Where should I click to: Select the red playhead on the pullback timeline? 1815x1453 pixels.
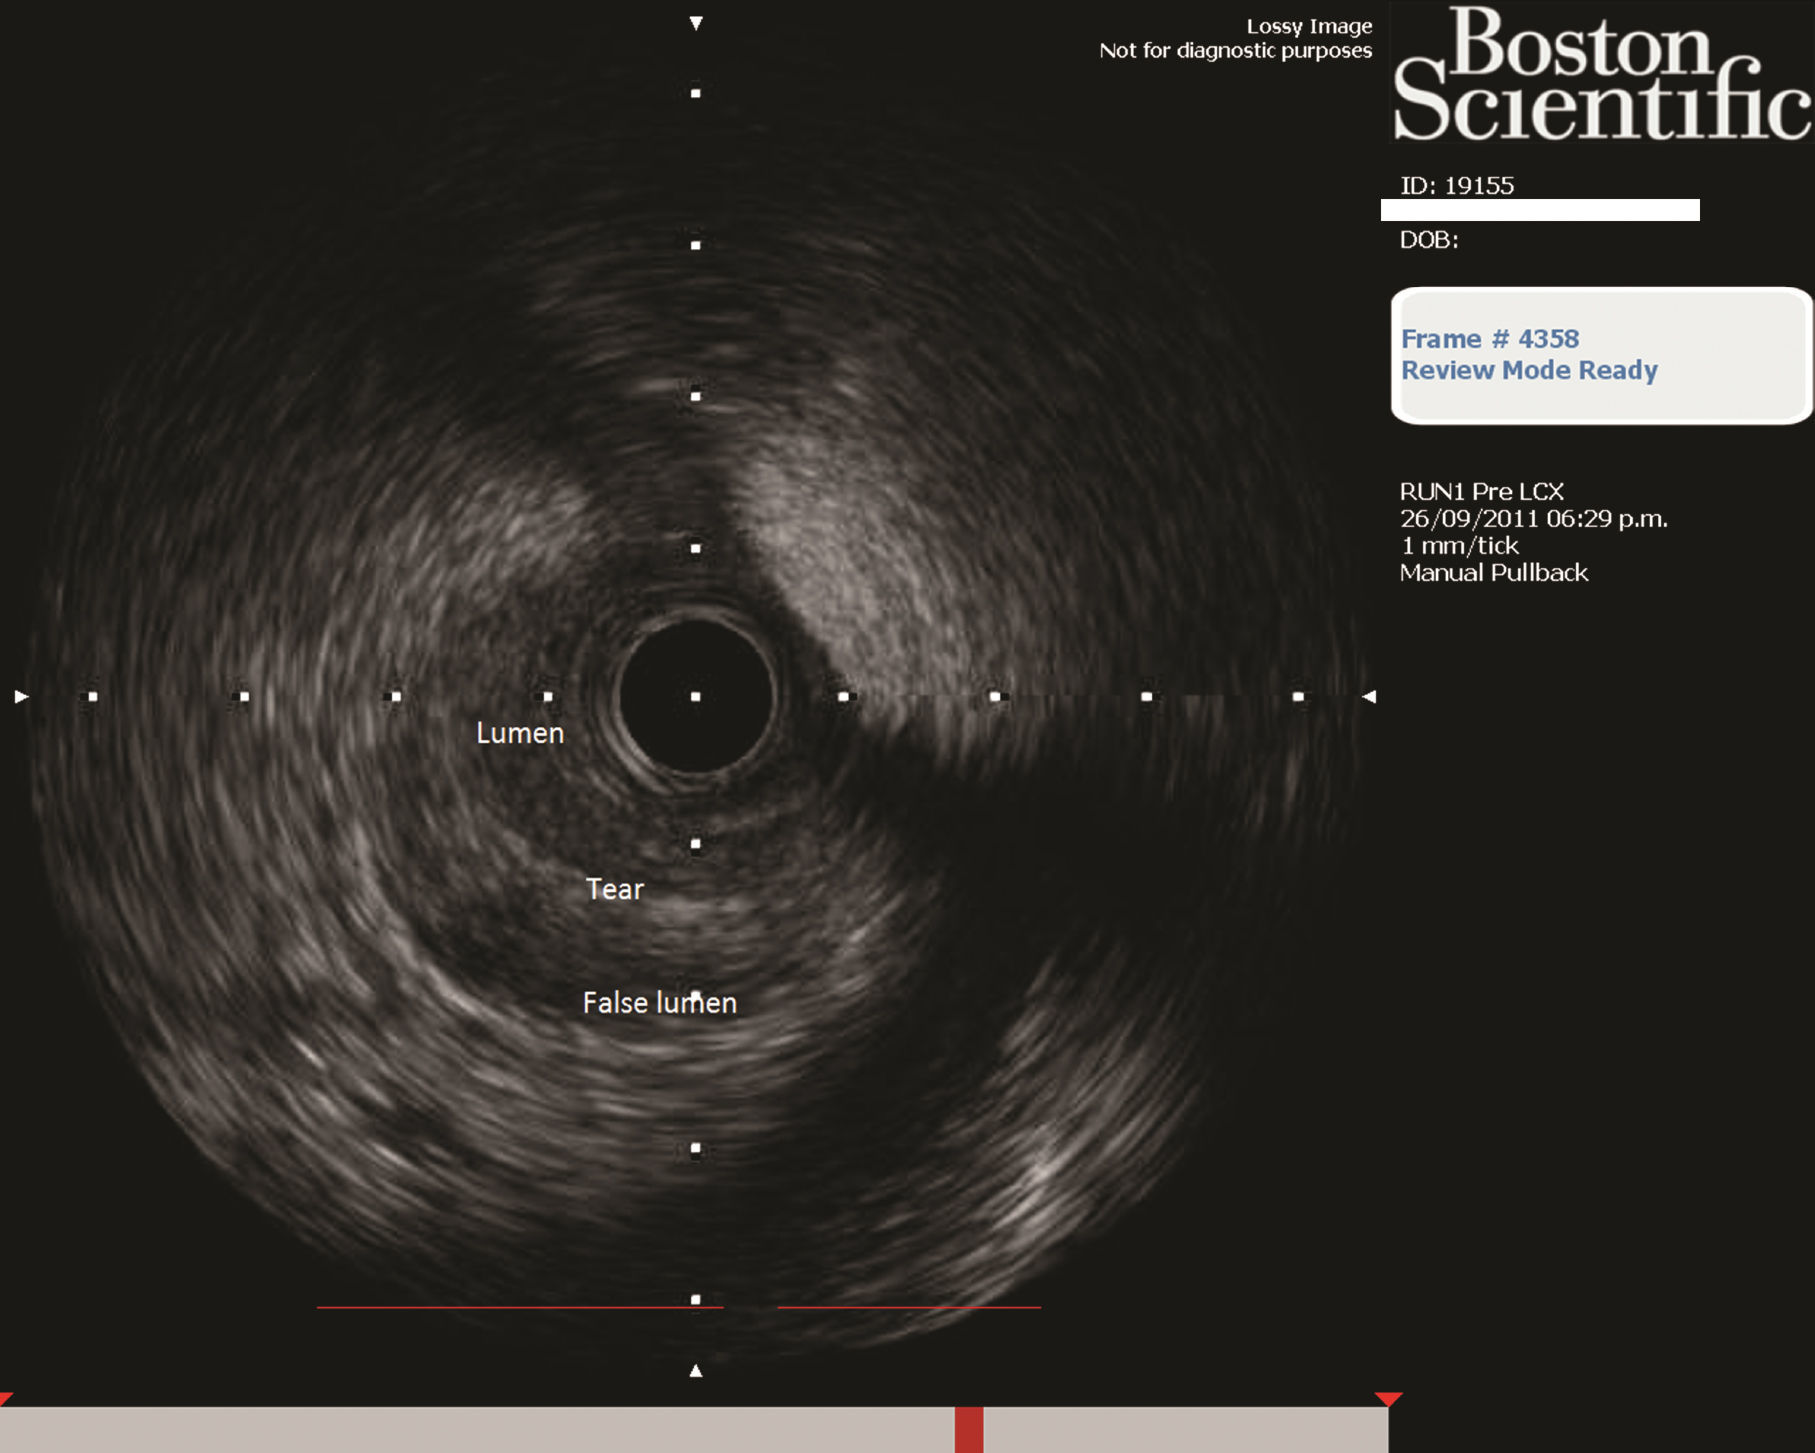(x=968, y=1429)
